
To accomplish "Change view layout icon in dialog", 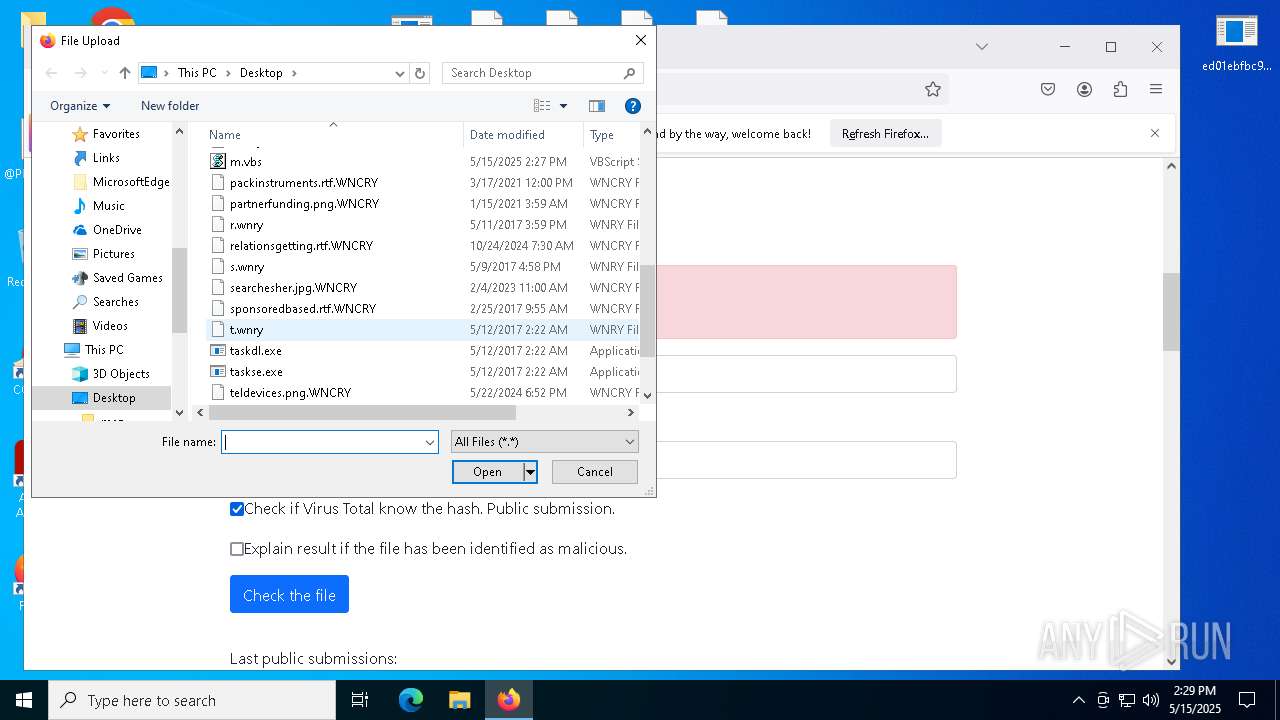I will [x=542, y=106].
